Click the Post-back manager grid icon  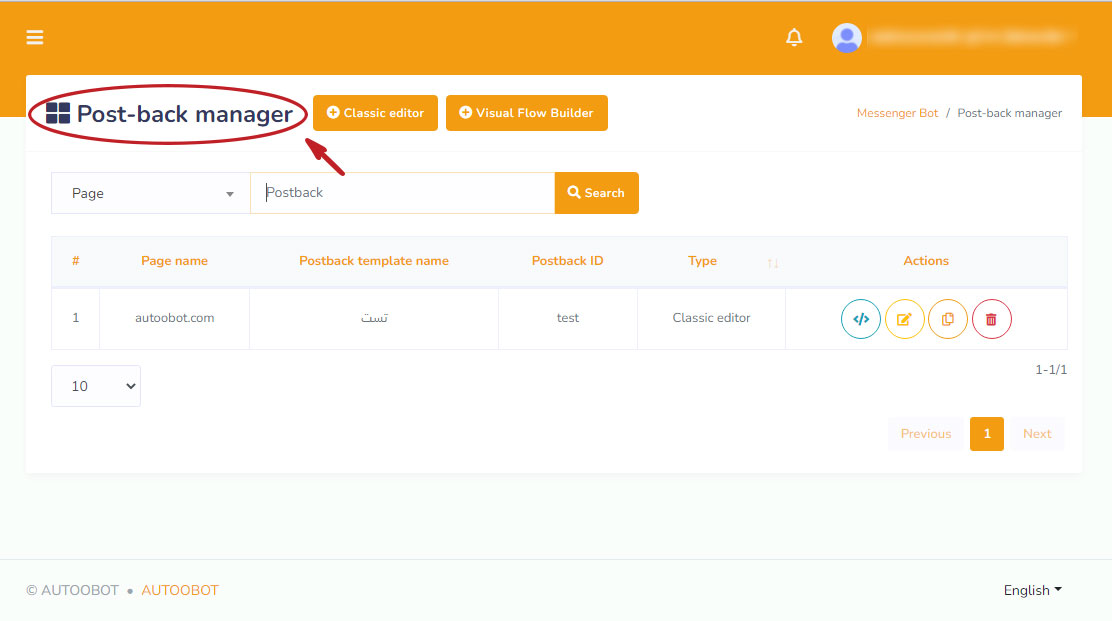click(x=58, y=114)
